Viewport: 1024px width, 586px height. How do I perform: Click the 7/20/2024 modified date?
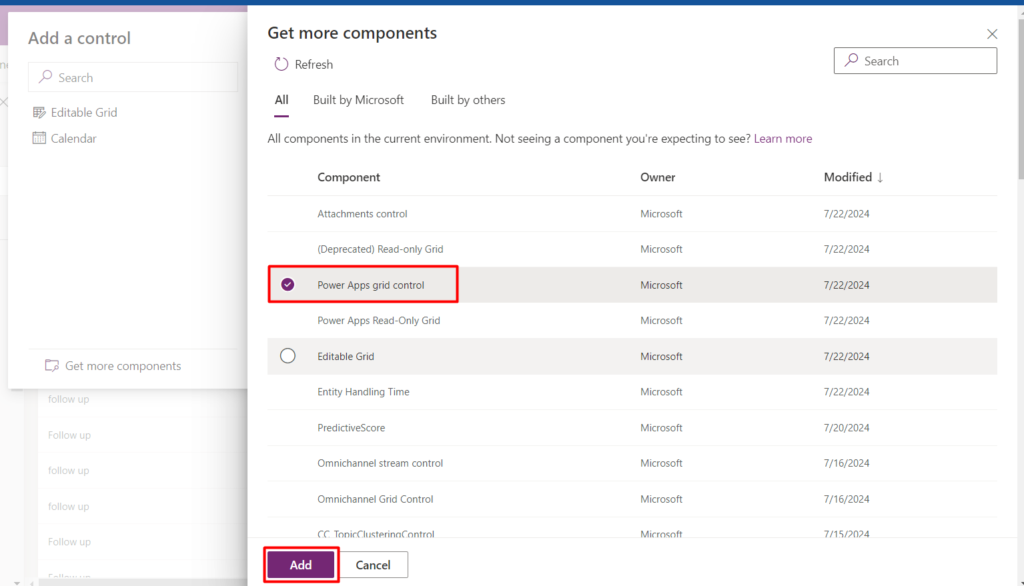[846, 427]
